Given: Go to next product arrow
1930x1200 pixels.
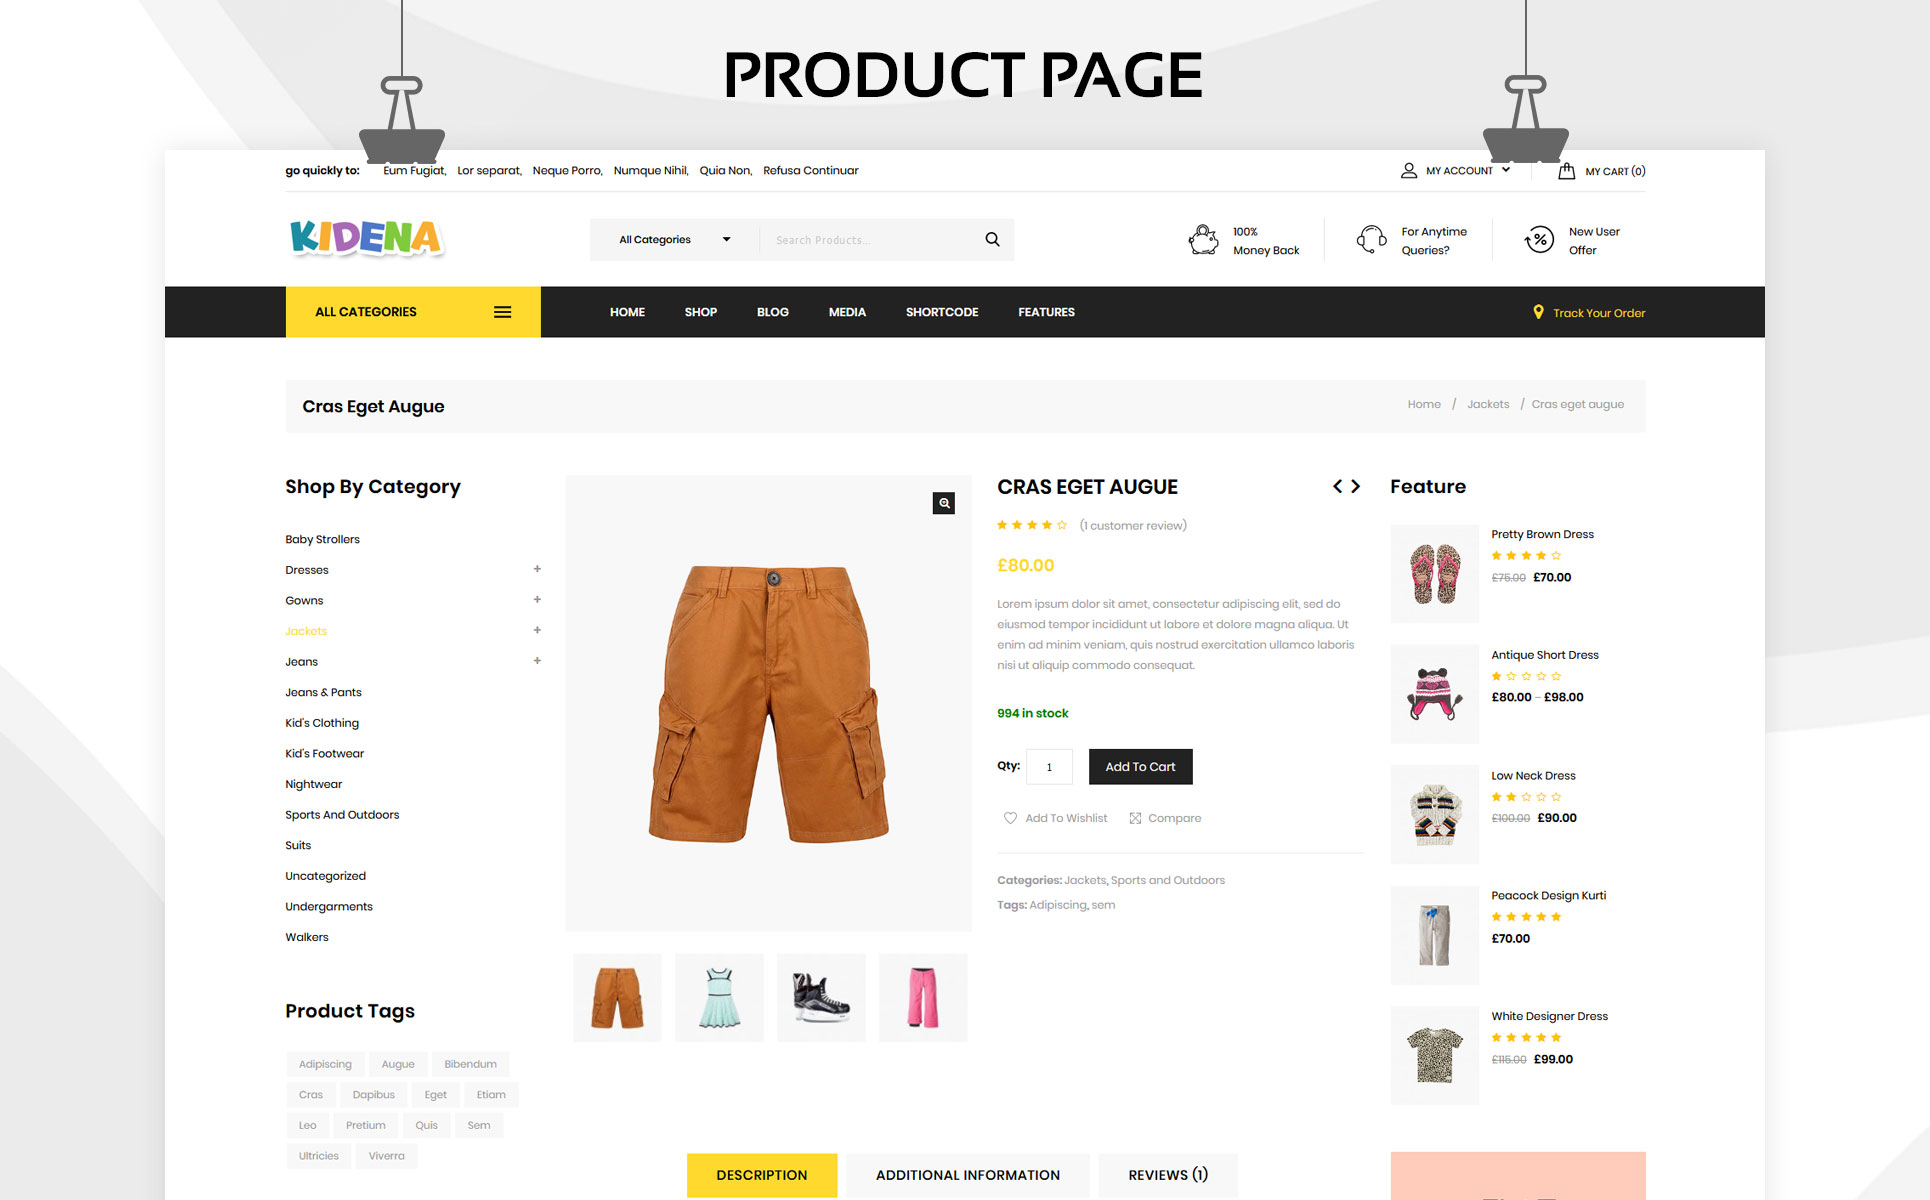Looking at the screenshot, I should 1356,486.
